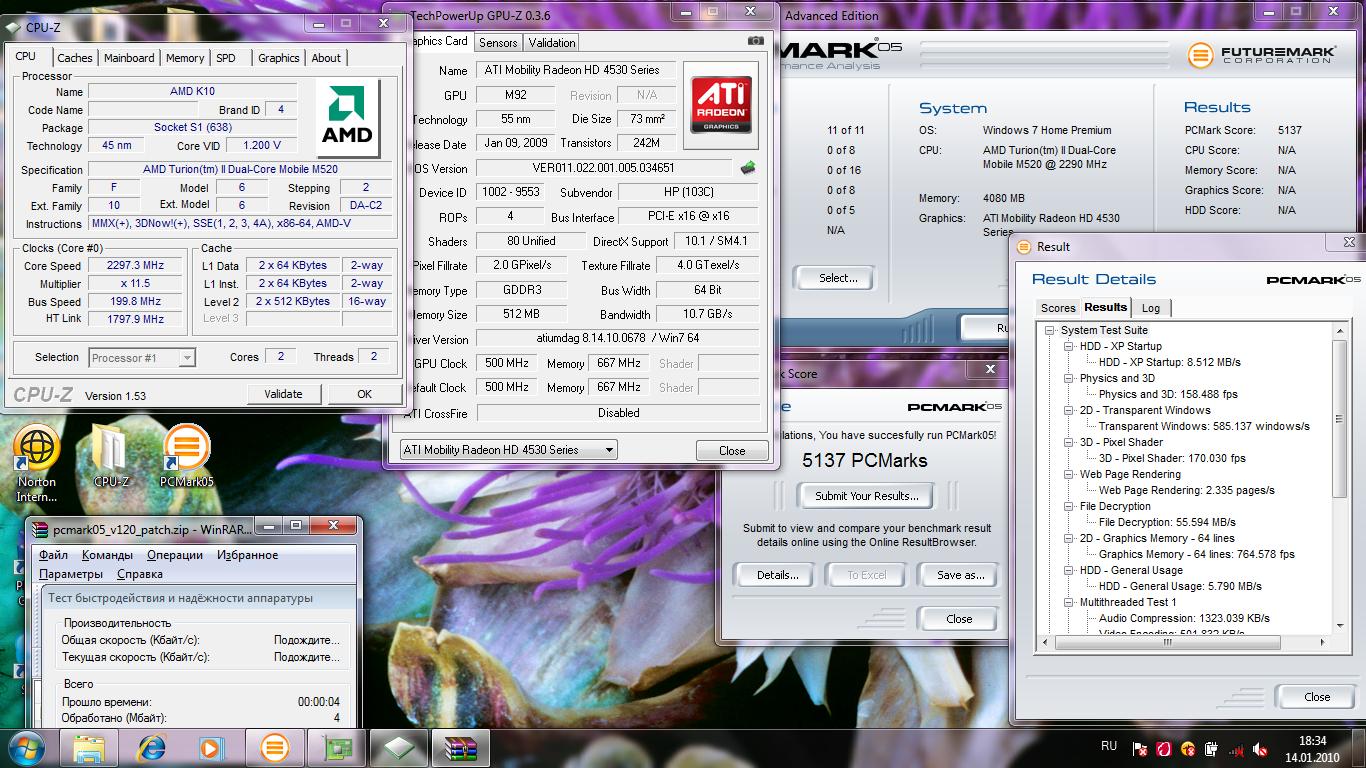Click the AMD logo in CPU-Z

pyautogui.click(x=347, y=119)
